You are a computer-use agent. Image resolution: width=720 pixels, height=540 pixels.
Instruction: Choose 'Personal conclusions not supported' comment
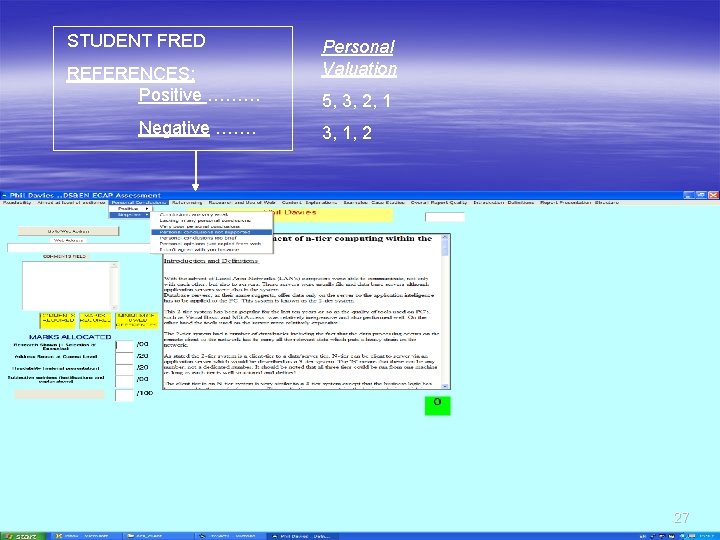point(212,232)
